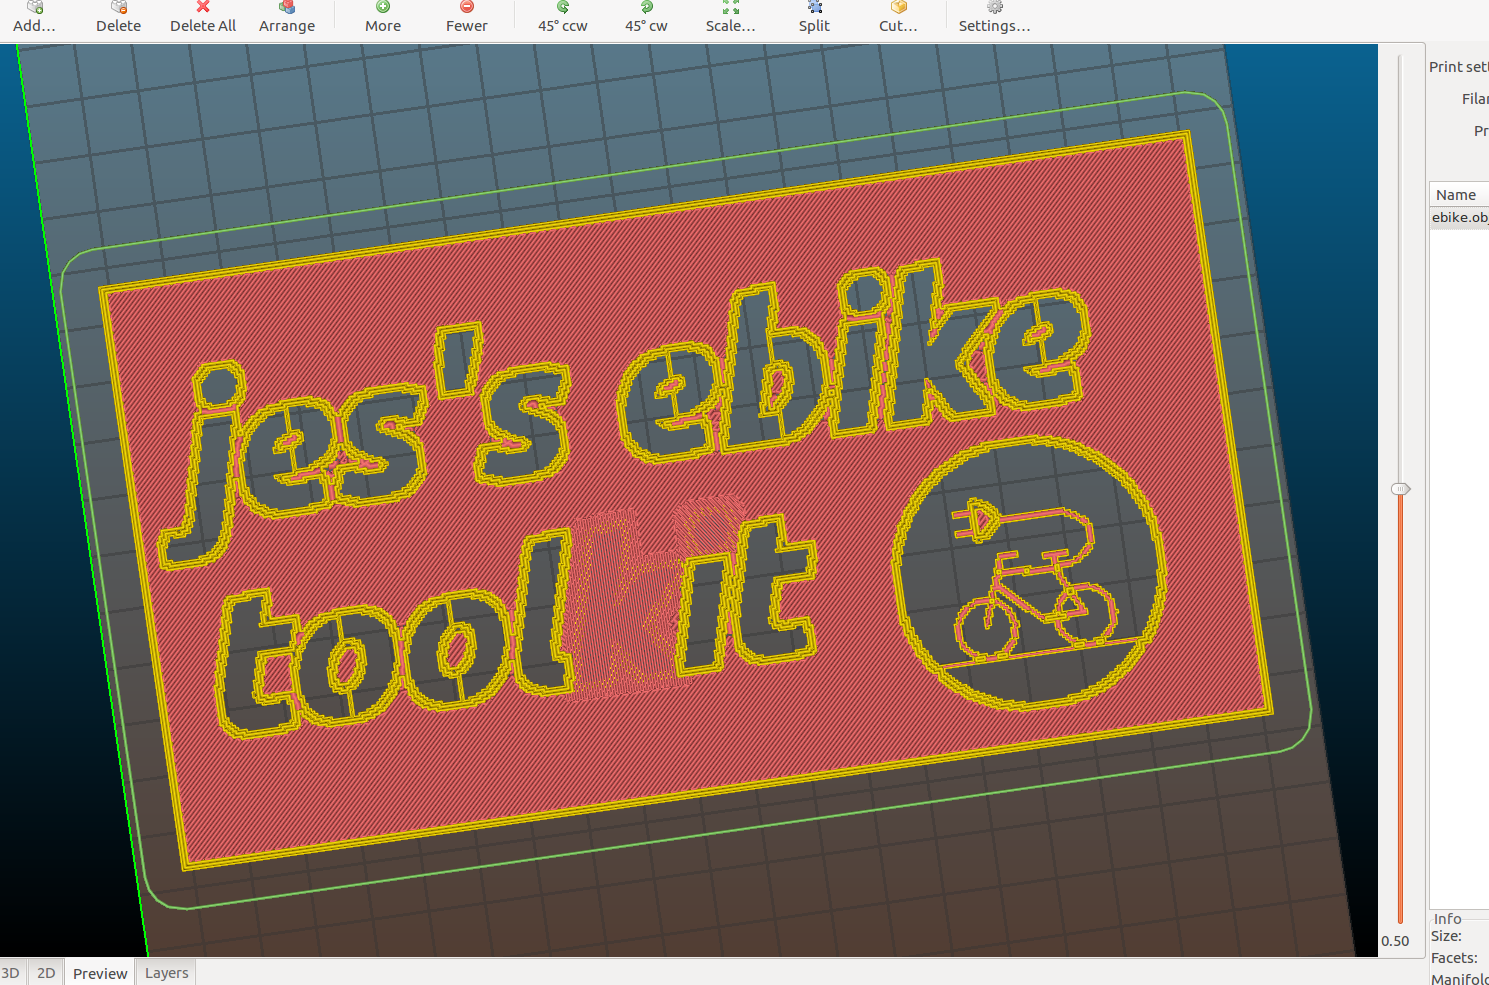The width and height of the screenshot is (1489, 985).
Task: Select ebike.obj in the object list
Action: [x=1459, y=218]
